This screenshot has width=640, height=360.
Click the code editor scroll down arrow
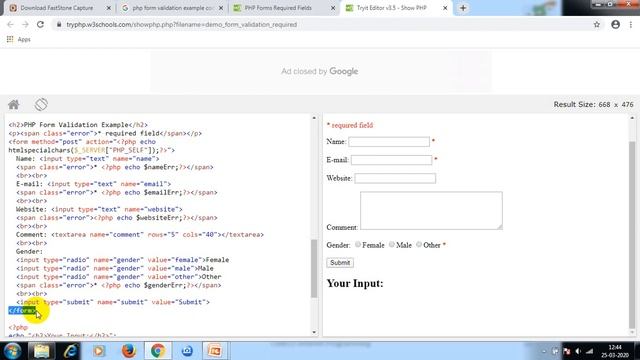314,332
